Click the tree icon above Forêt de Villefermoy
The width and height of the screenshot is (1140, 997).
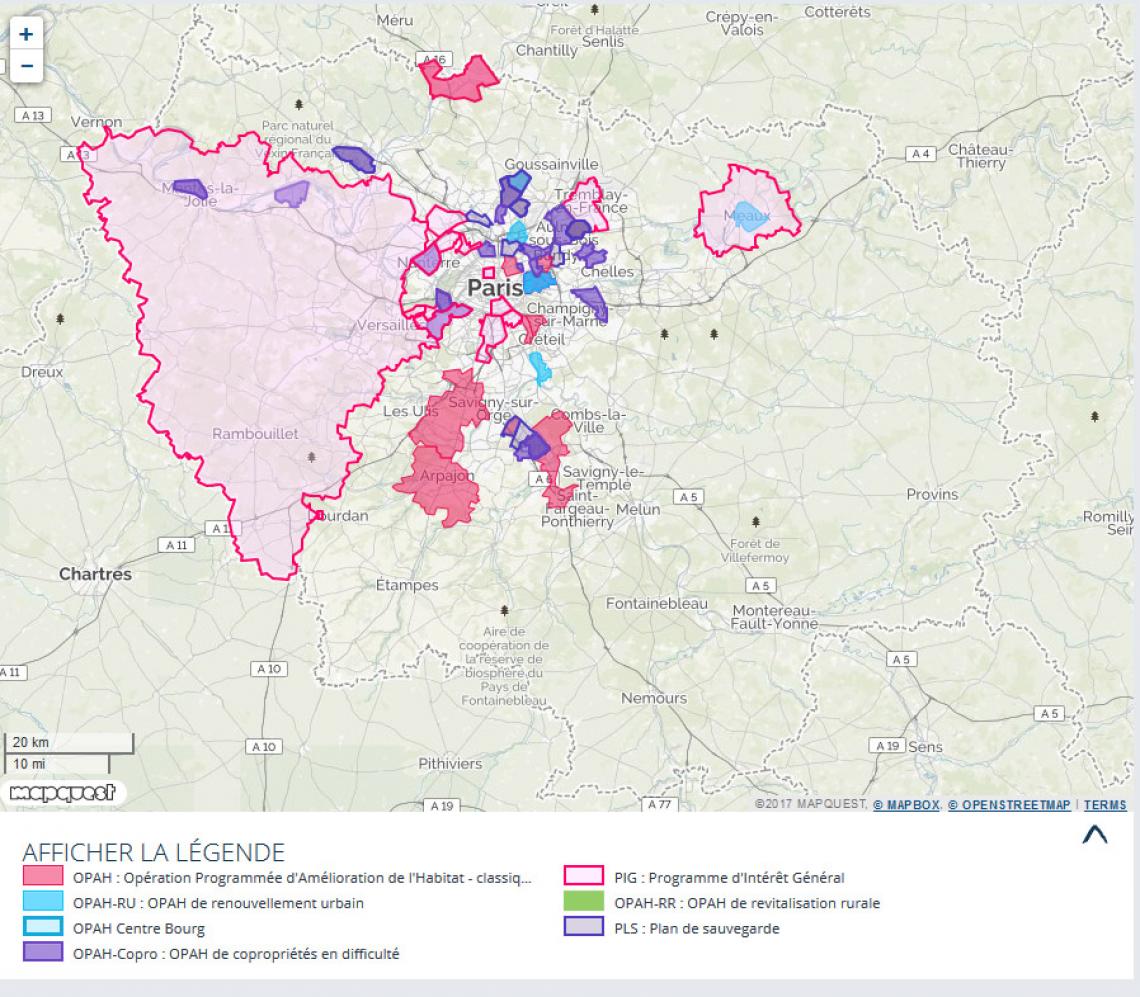coord(755,522)
